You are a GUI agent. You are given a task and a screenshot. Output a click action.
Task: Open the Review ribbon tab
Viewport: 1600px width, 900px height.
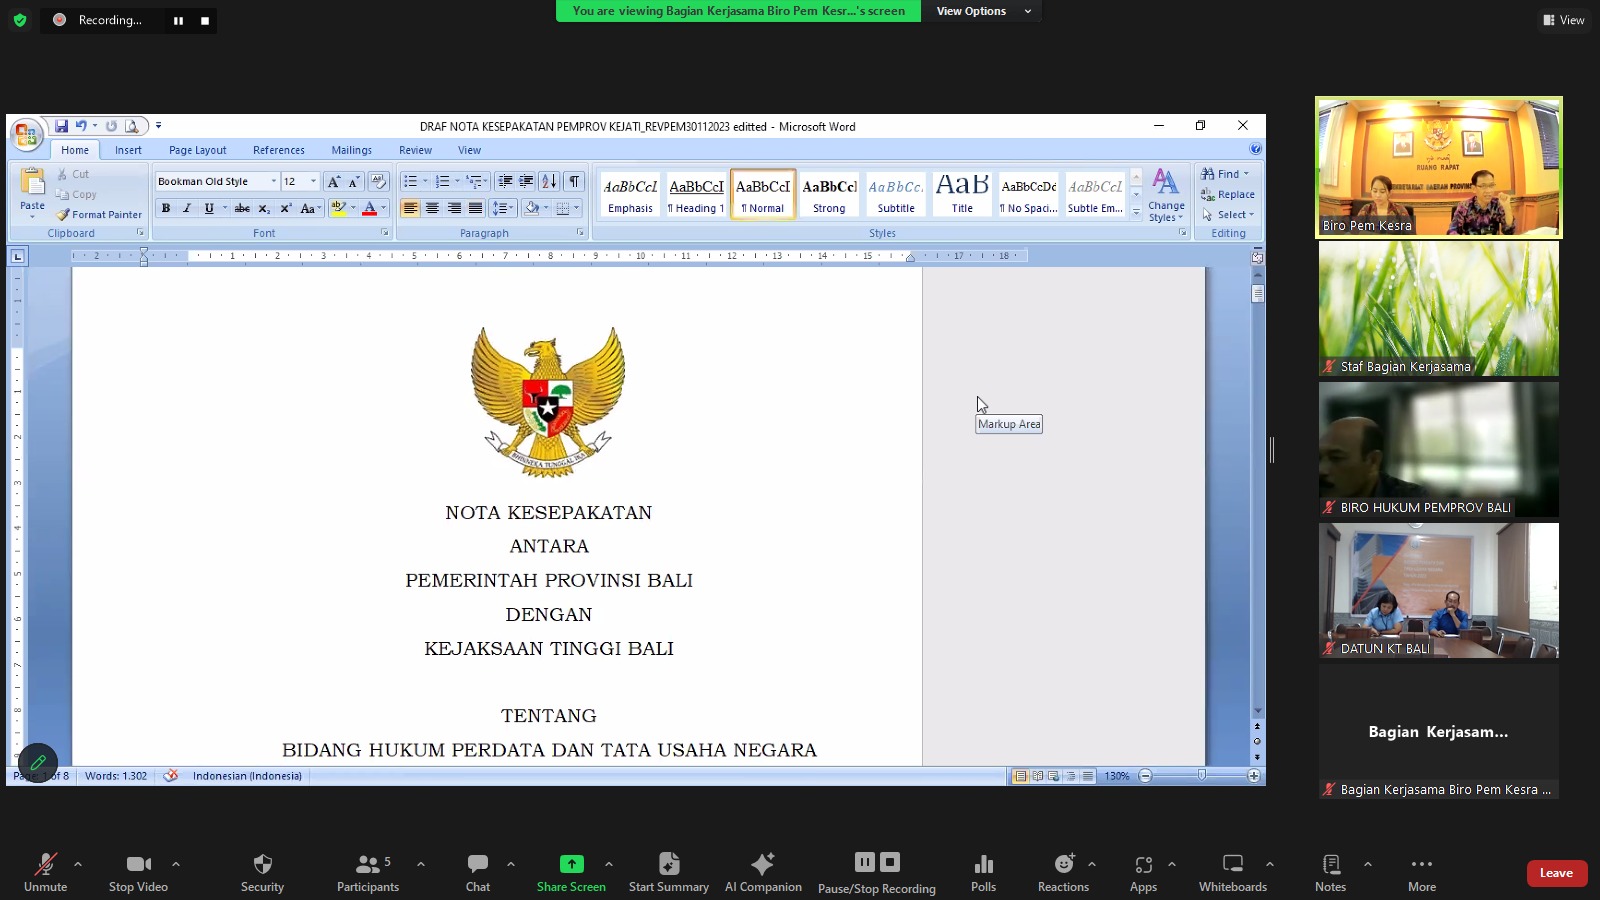click(415, 150)
